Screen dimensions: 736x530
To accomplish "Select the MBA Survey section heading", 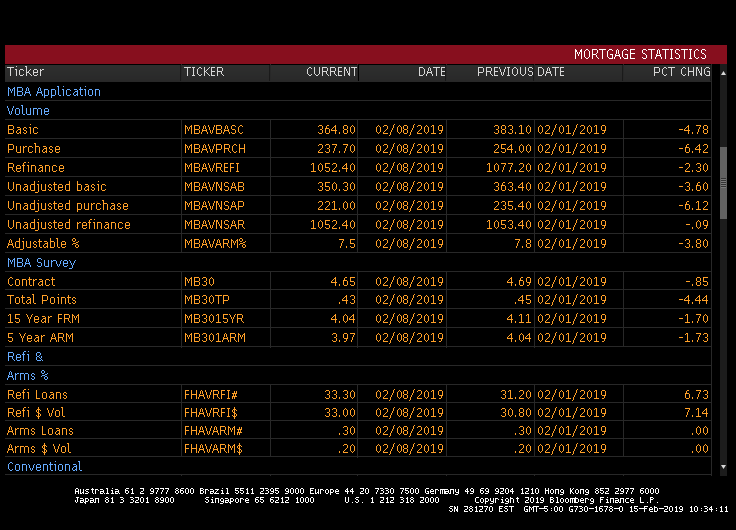I will point(41,263).
